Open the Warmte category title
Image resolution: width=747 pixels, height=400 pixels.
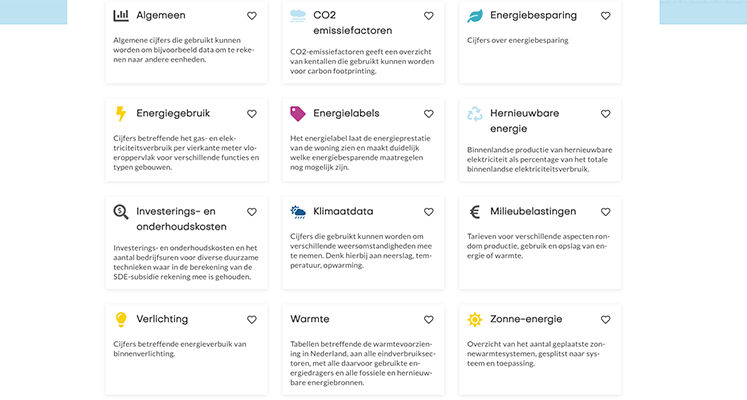pos(310,319)
